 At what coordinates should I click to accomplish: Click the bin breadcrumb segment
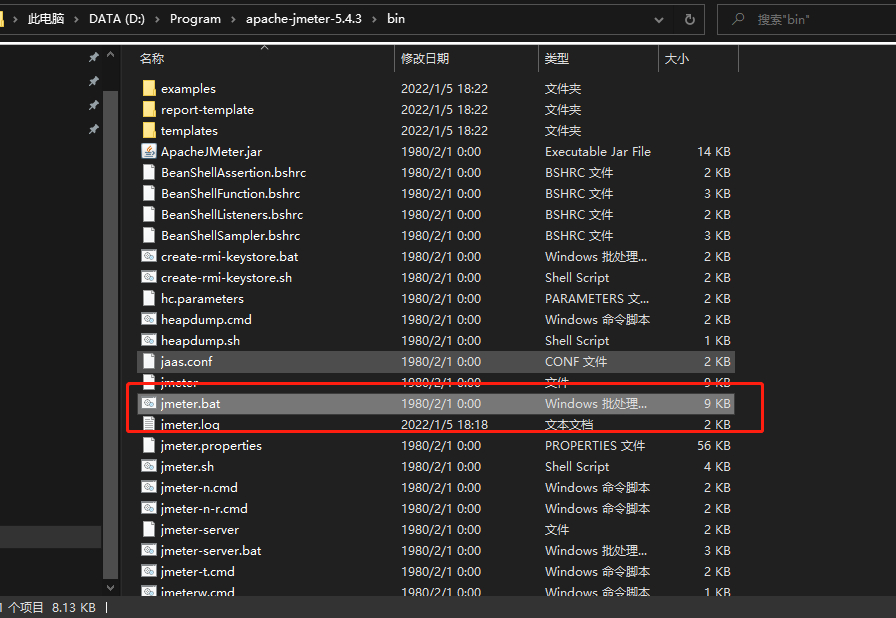[395, 19]
